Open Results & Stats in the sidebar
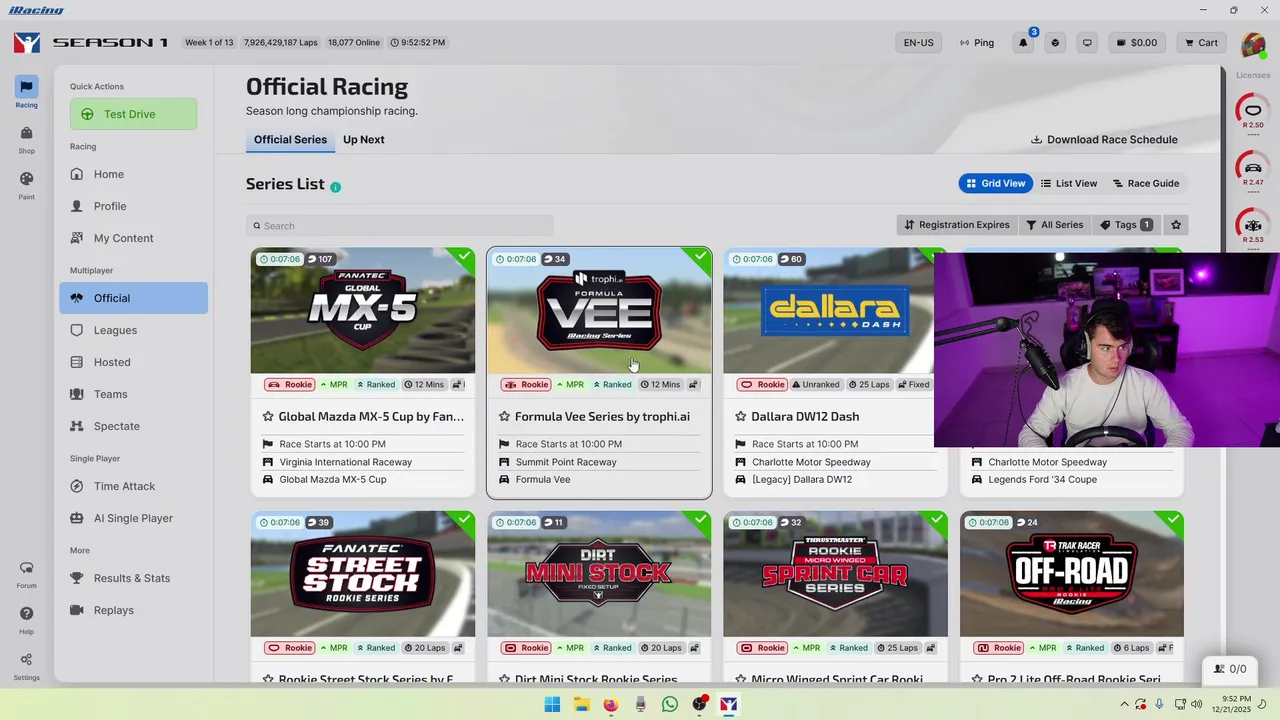 click(x=134, y=578)
